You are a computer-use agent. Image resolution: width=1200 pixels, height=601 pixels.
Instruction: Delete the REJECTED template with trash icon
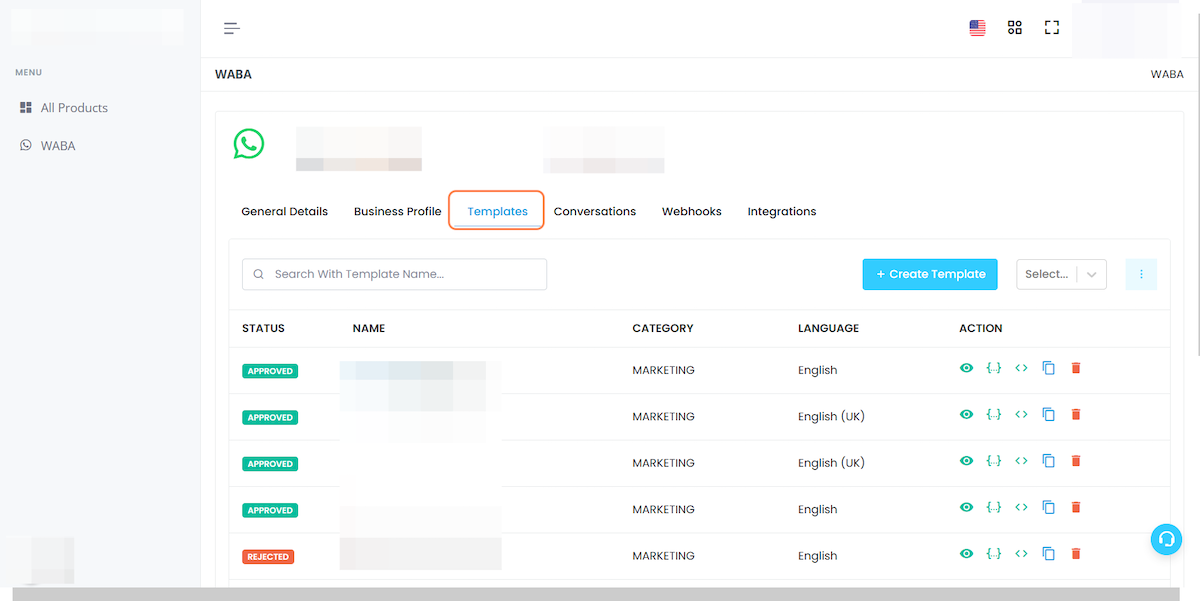tap(1076, 554)
